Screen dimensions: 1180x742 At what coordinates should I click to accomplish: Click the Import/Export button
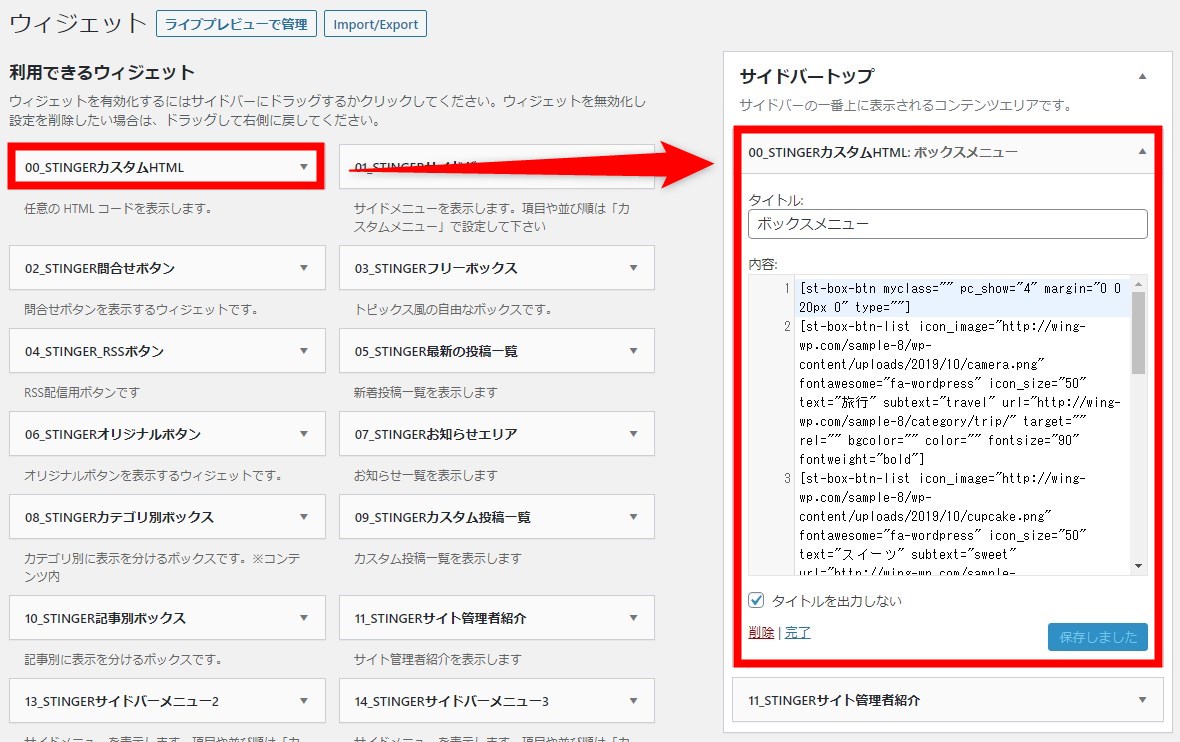[x=375, y=24]
